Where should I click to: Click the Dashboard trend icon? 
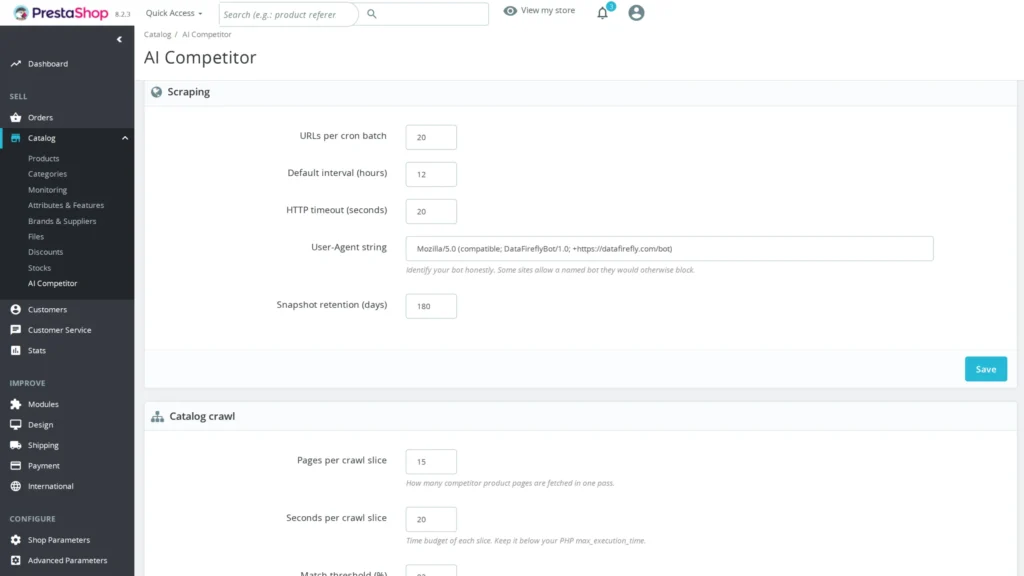[x=16, y=64]
